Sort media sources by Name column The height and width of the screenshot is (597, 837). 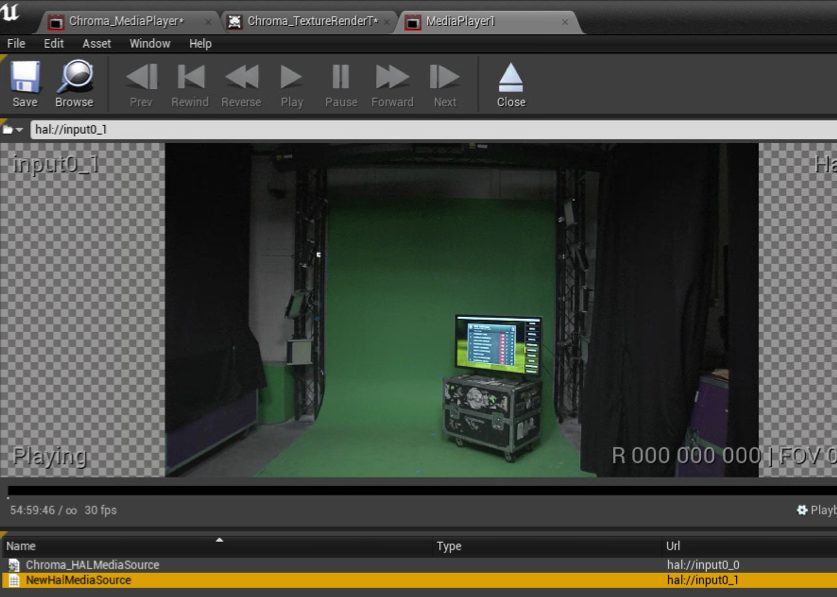216,546
